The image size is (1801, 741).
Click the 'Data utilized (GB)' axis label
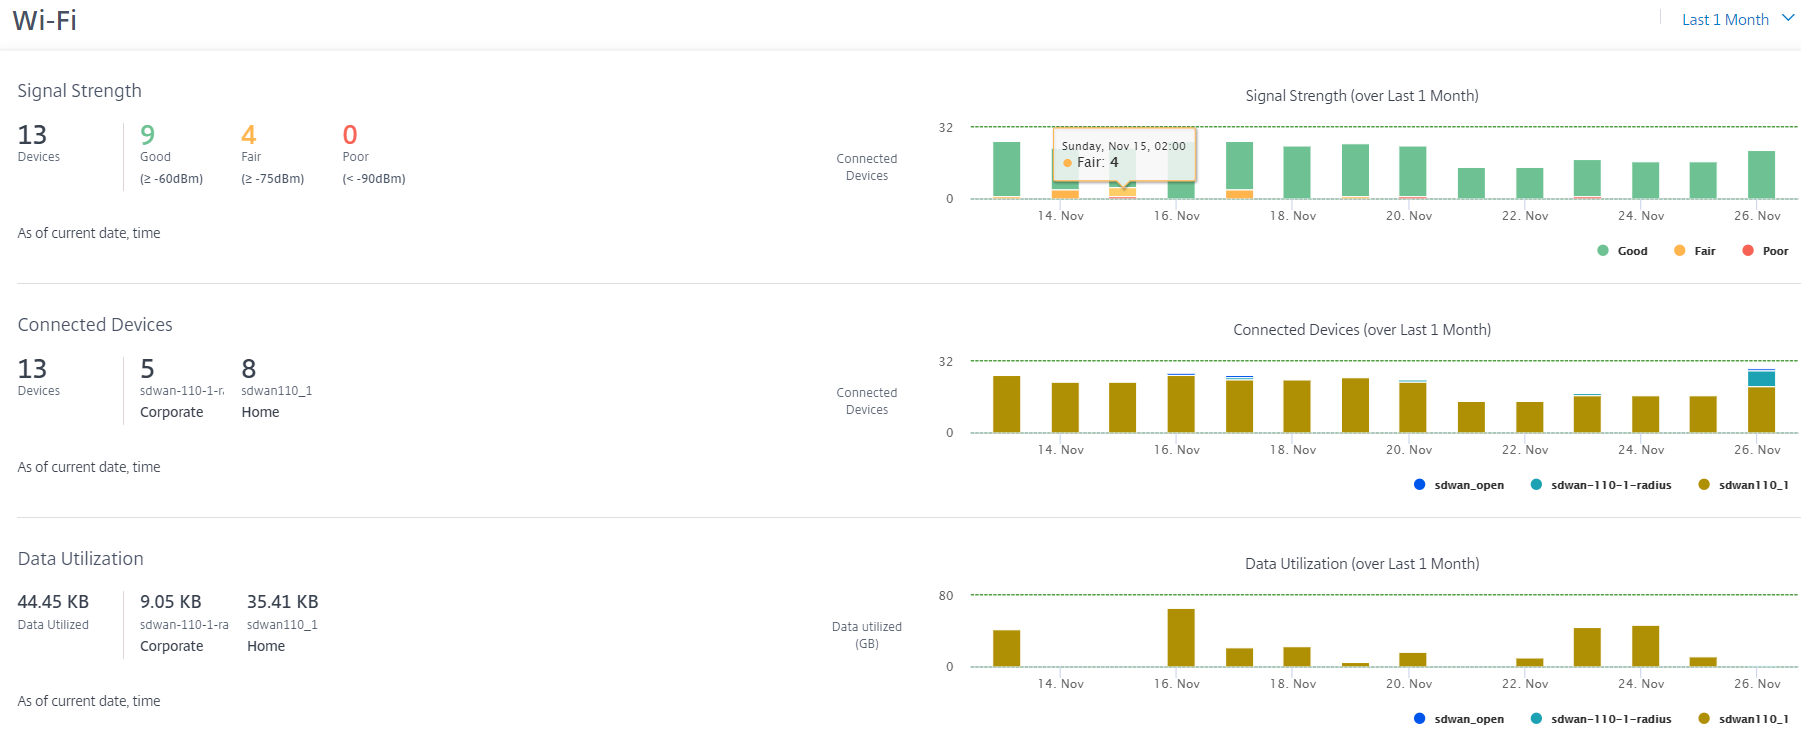(x=867, y=635)
